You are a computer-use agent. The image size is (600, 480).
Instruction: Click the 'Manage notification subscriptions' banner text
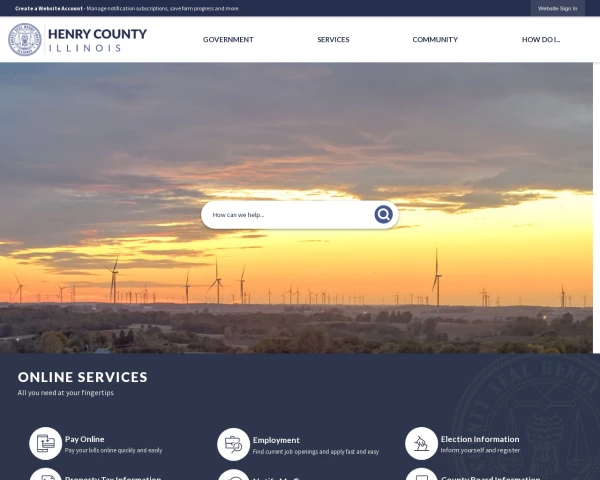tap(162, 8)
